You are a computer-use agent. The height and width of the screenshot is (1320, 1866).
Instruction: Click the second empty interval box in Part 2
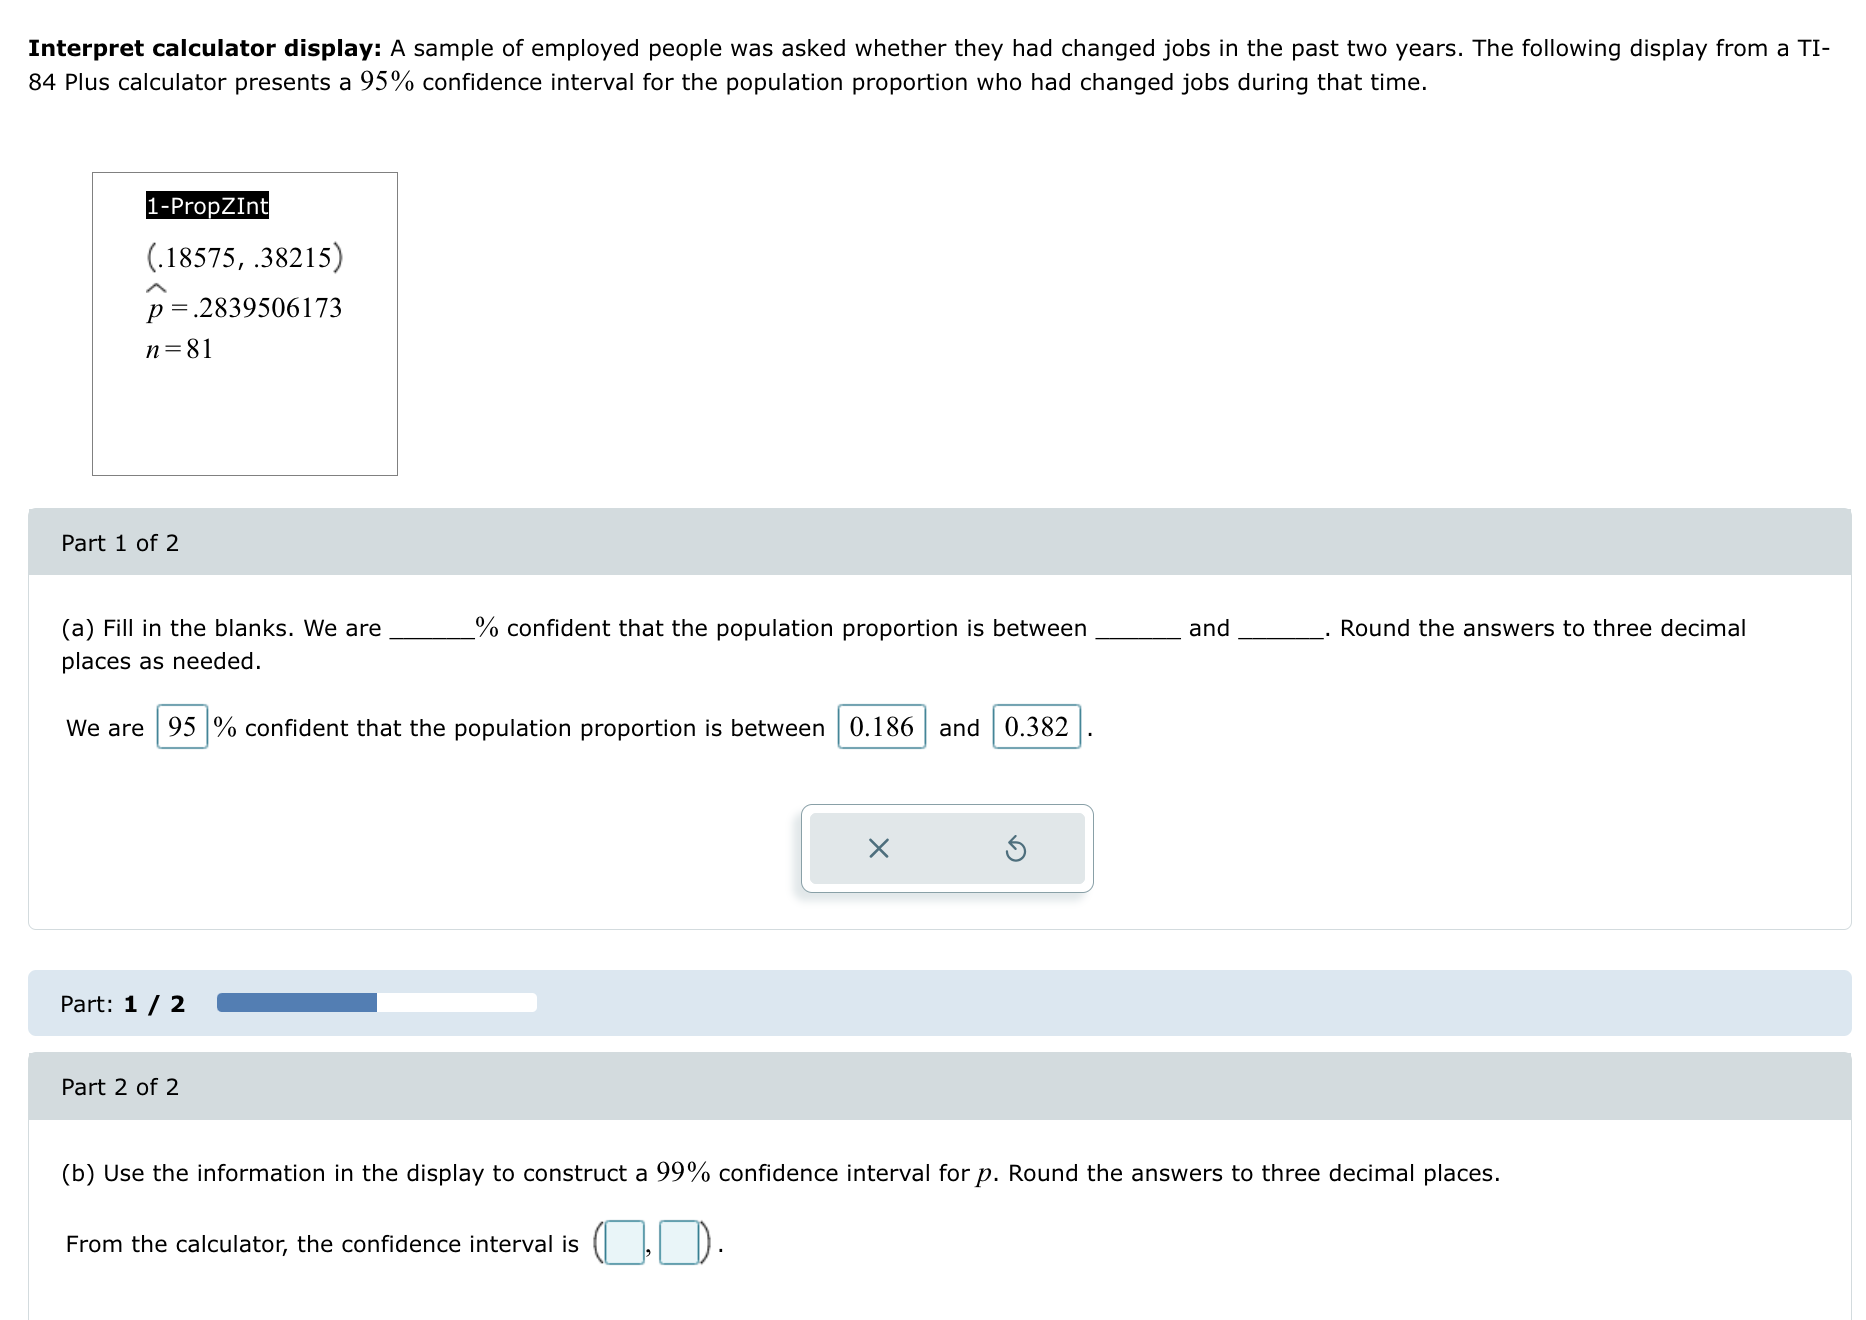[681, 1243]
